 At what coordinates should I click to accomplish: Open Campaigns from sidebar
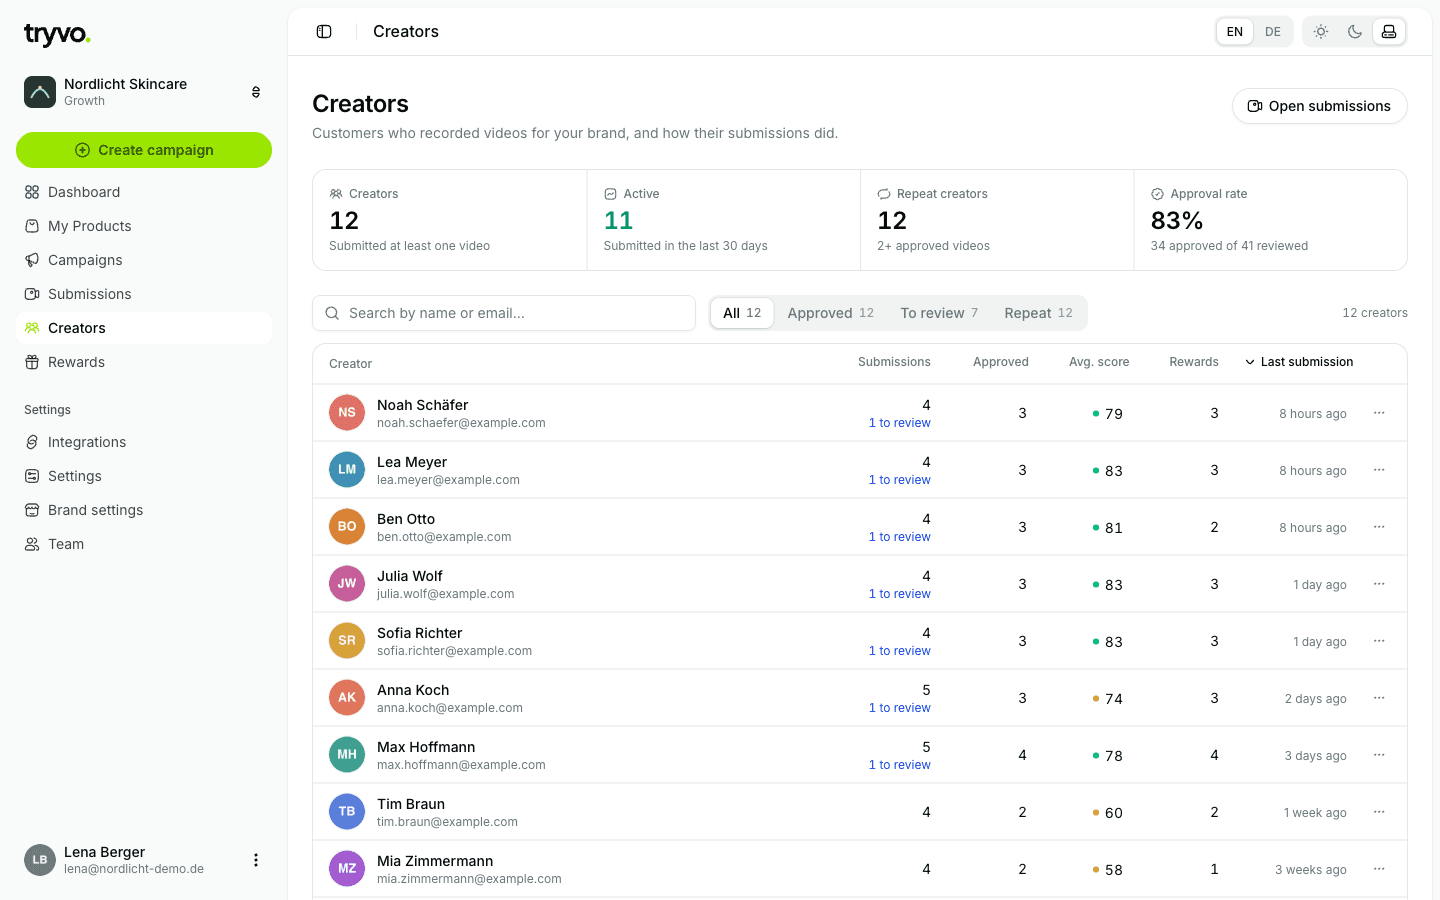(x=144, y=260)
